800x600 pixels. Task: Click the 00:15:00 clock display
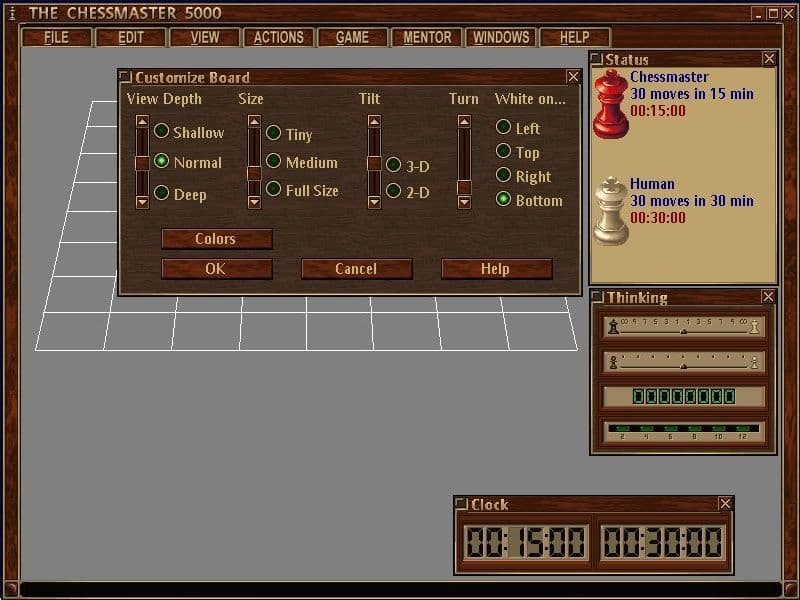pyautogui.click(x=526, y=541)
